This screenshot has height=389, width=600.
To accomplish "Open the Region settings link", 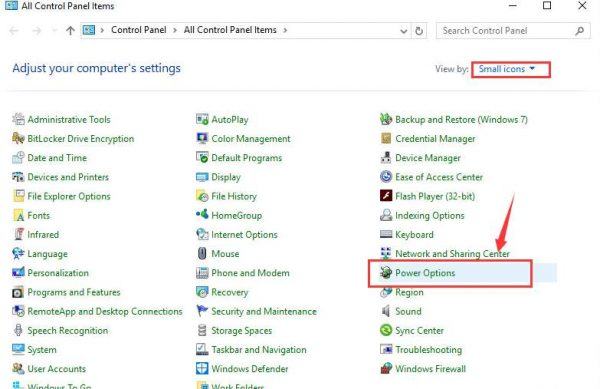I will coord(409,293).
